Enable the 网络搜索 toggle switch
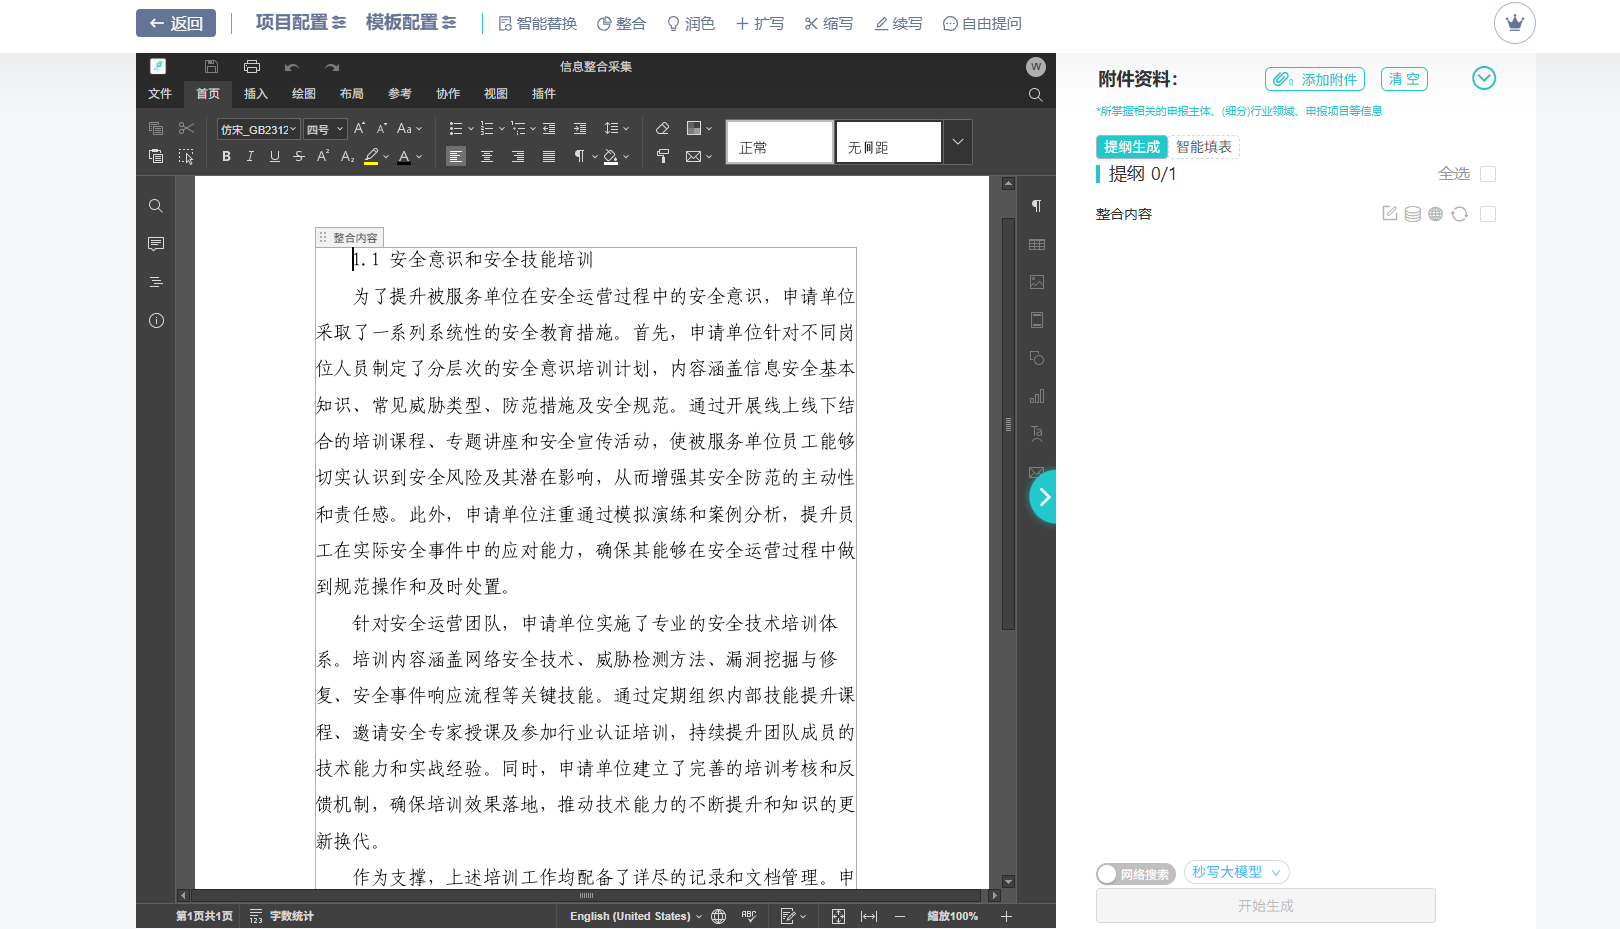Viewport: 1620px width, 929px height. (x=1107, y=873)
